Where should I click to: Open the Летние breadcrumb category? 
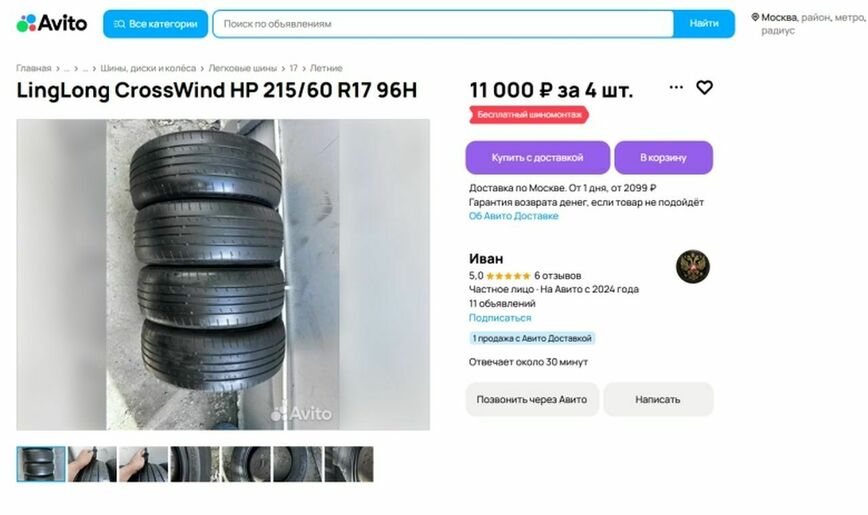326,68
